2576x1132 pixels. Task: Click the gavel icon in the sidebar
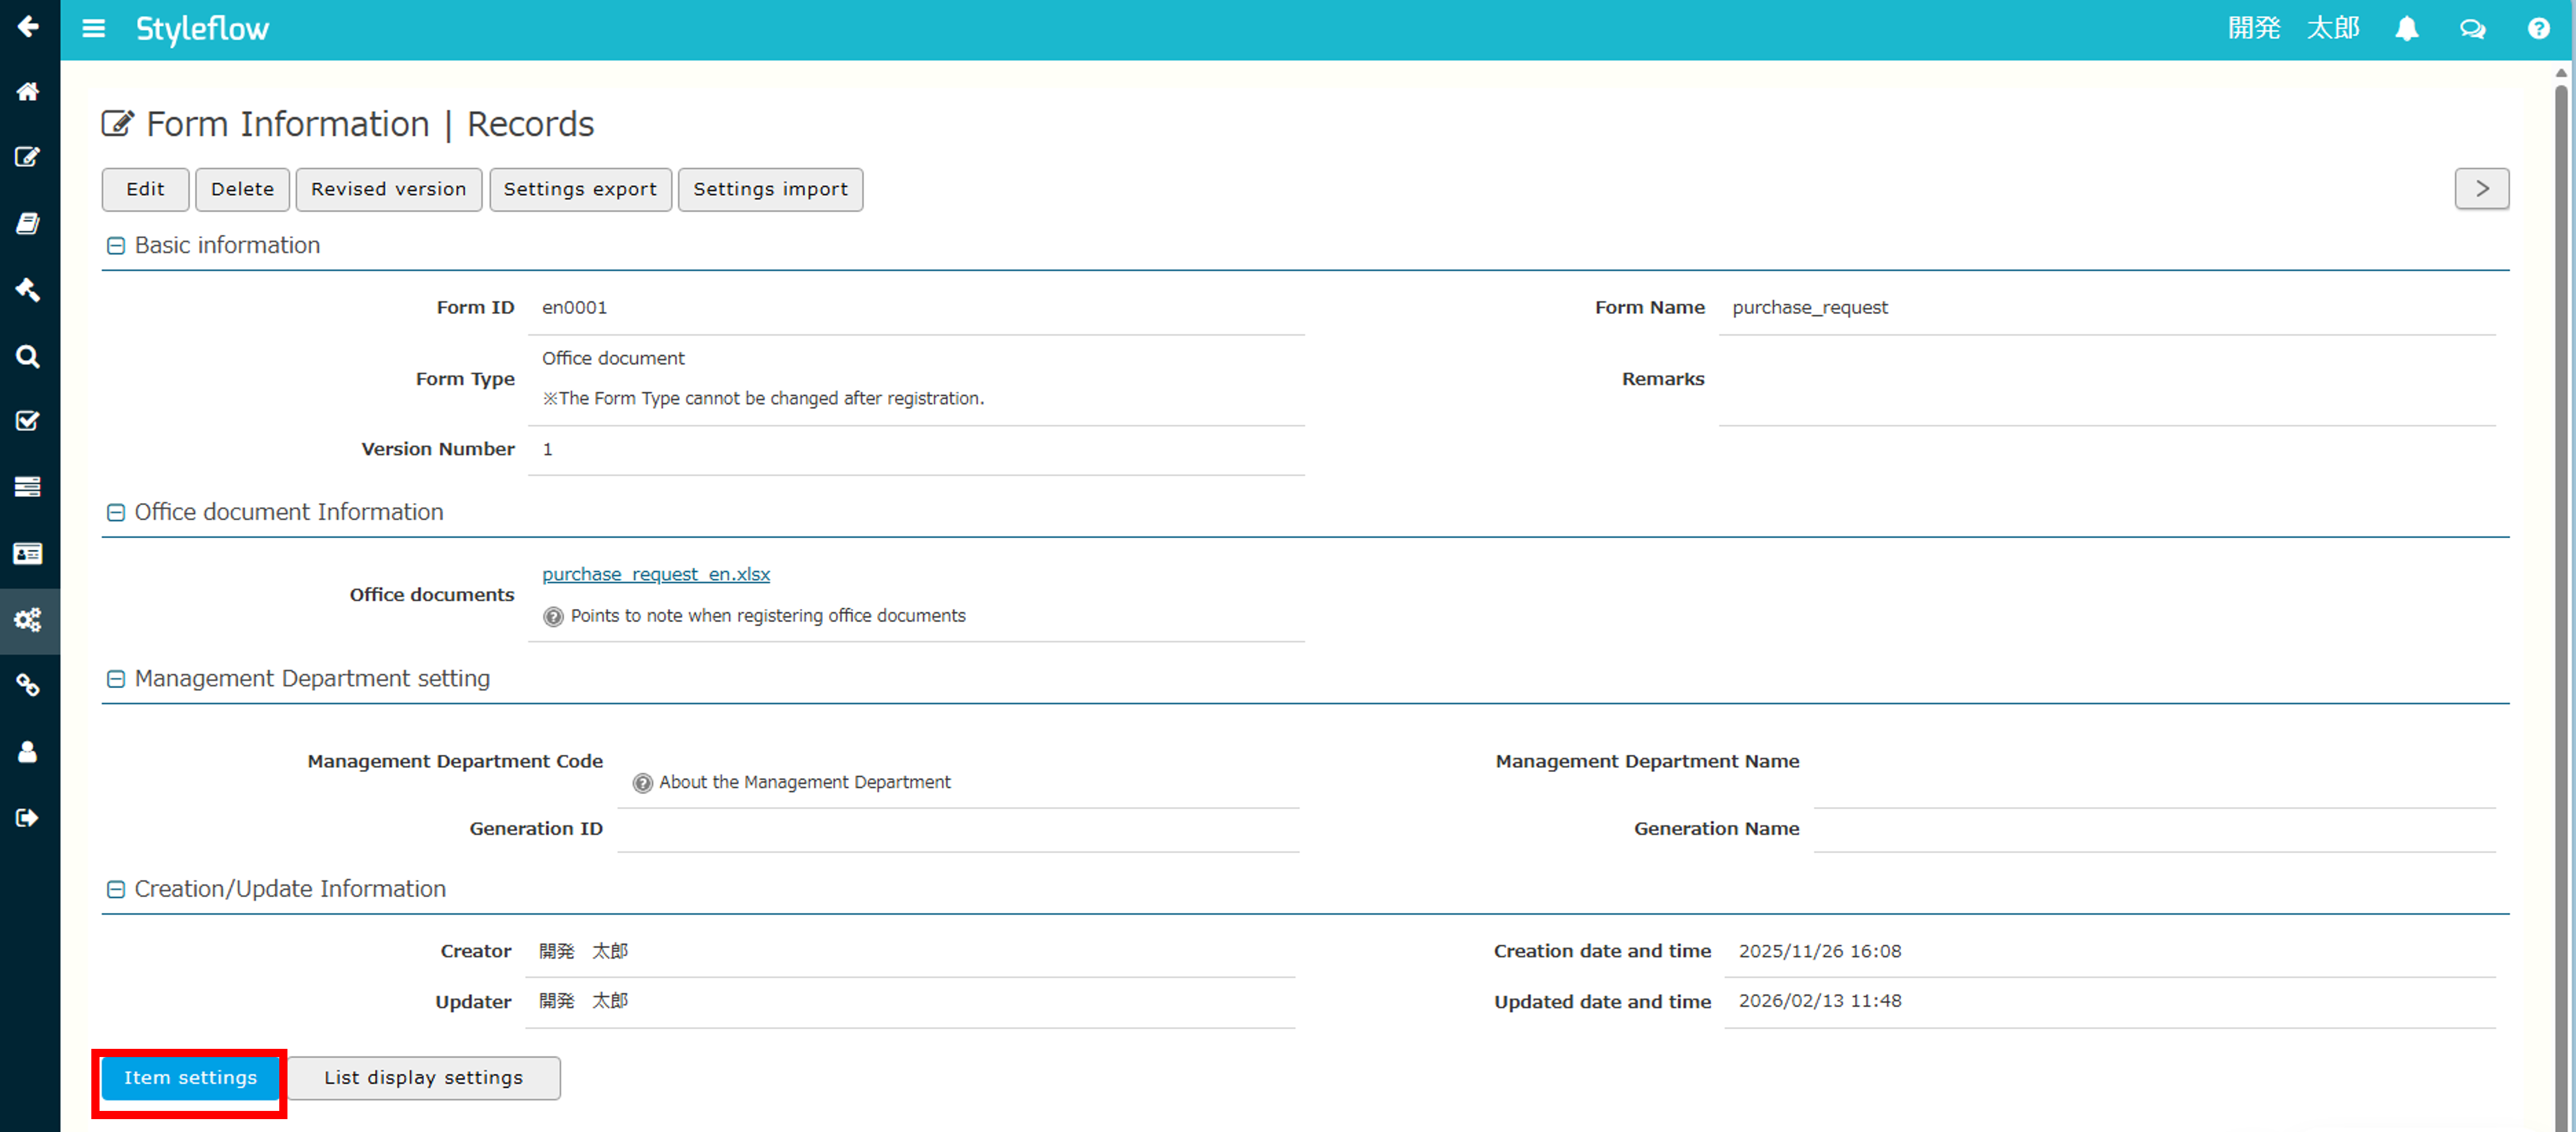28,290
